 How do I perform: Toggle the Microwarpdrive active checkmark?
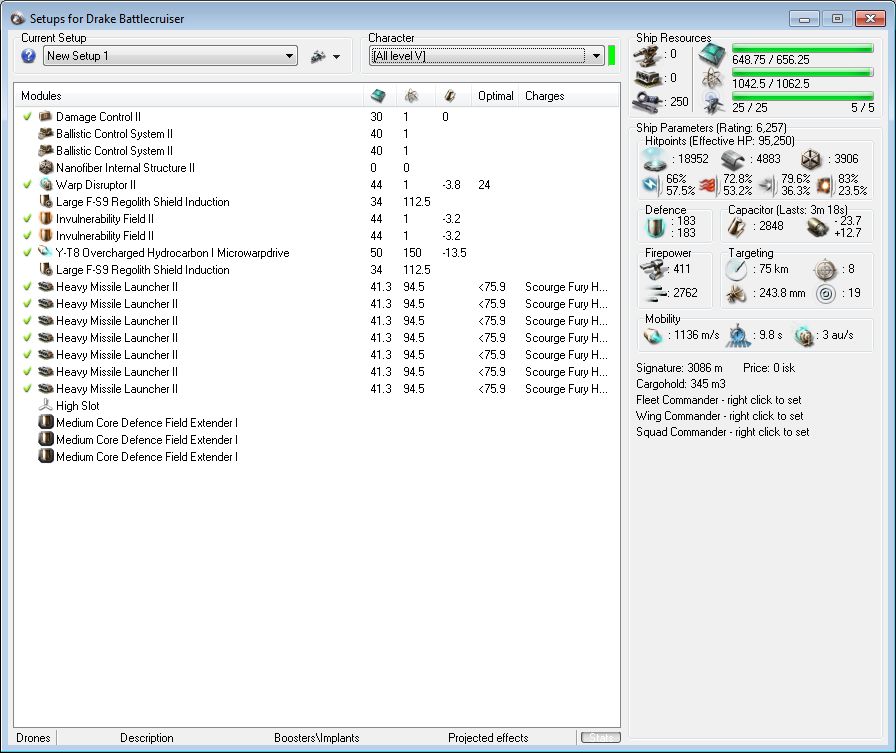pyautogui.click(x=27, y=253)
